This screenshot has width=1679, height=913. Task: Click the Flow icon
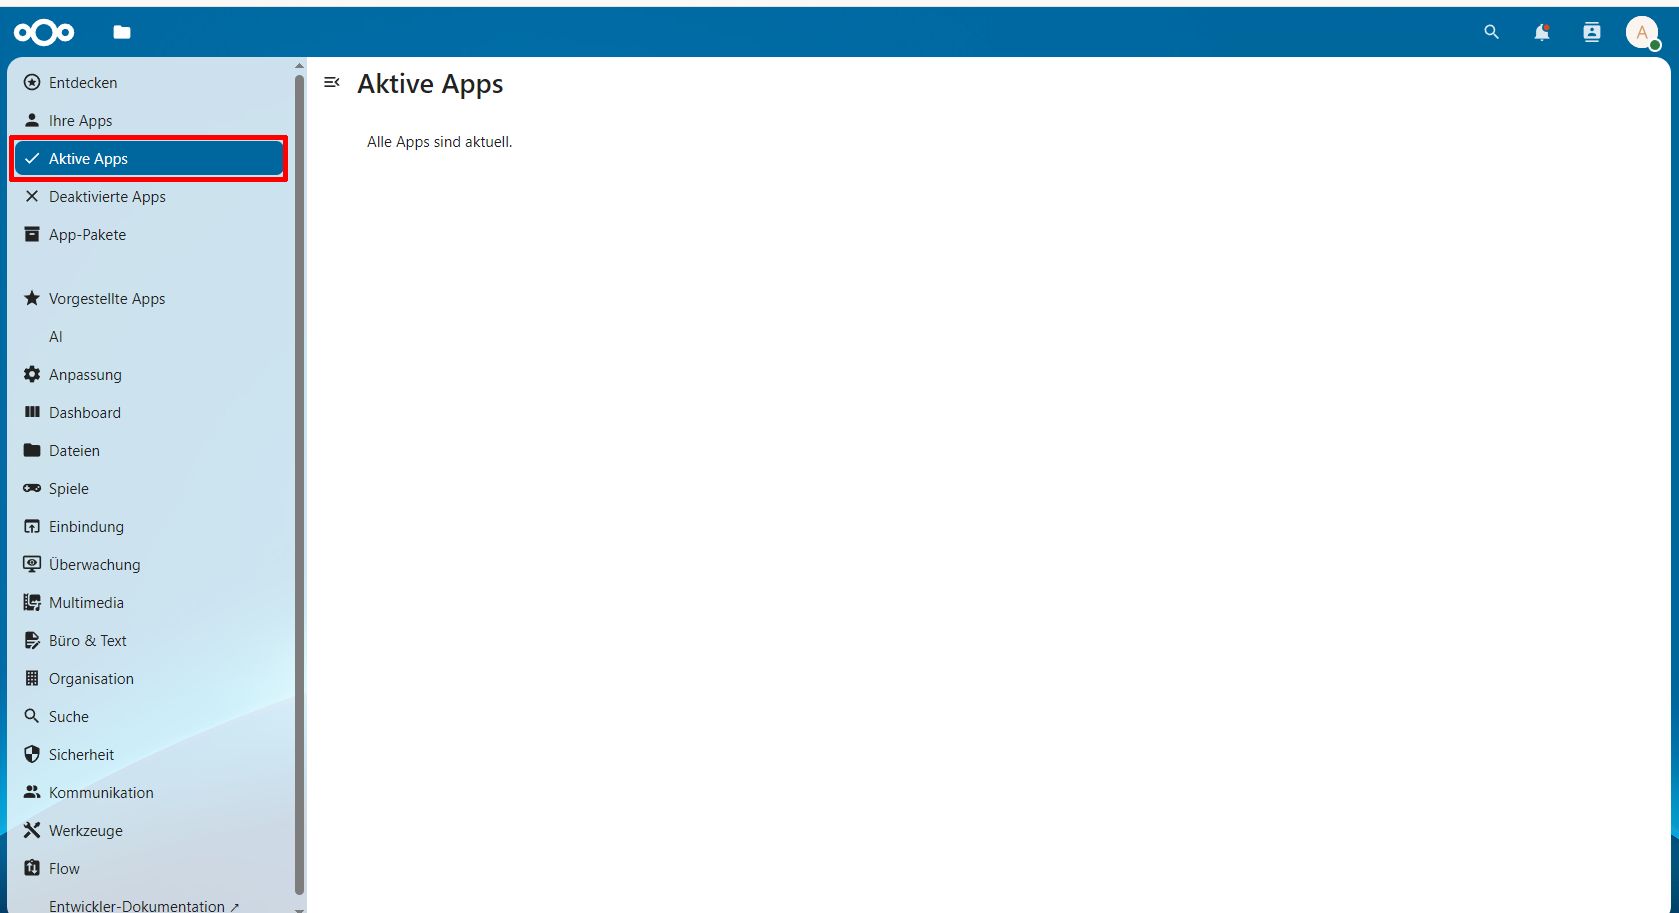[x=32, y=869]
